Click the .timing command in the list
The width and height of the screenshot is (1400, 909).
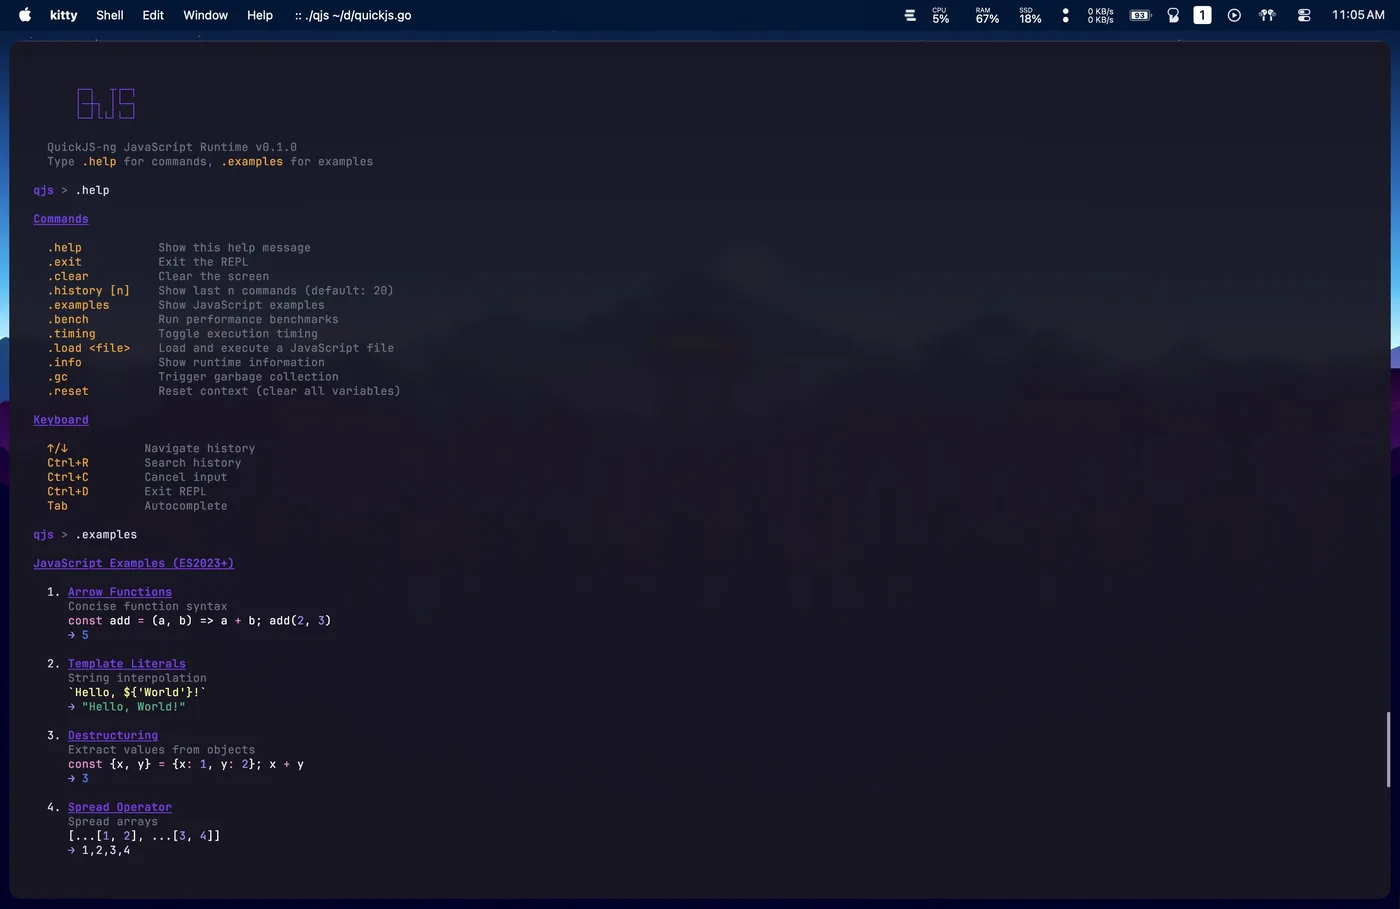(72, 334)
